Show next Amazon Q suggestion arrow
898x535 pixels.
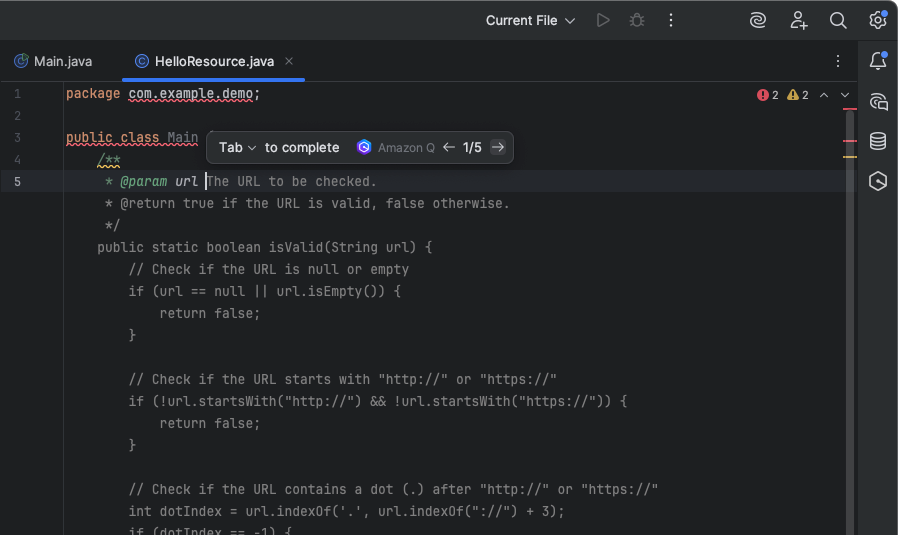[497, 147]
